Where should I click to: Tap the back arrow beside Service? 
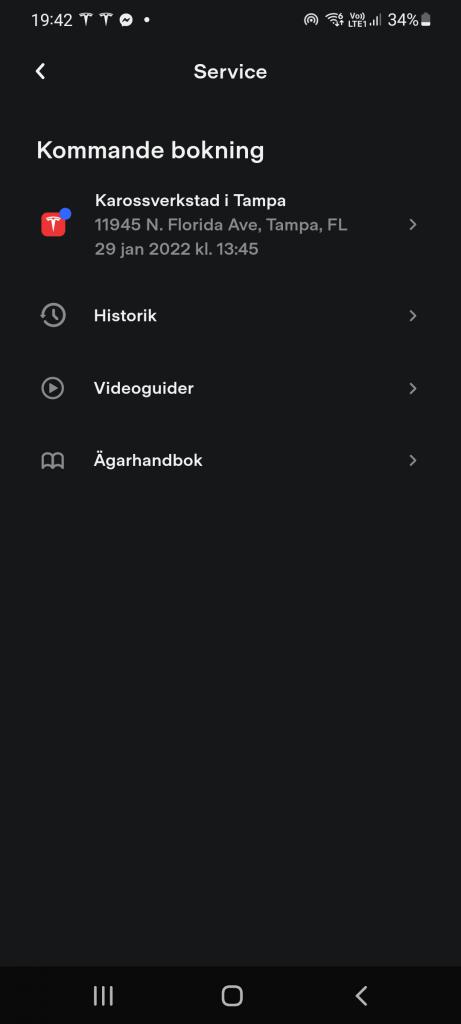40,71
